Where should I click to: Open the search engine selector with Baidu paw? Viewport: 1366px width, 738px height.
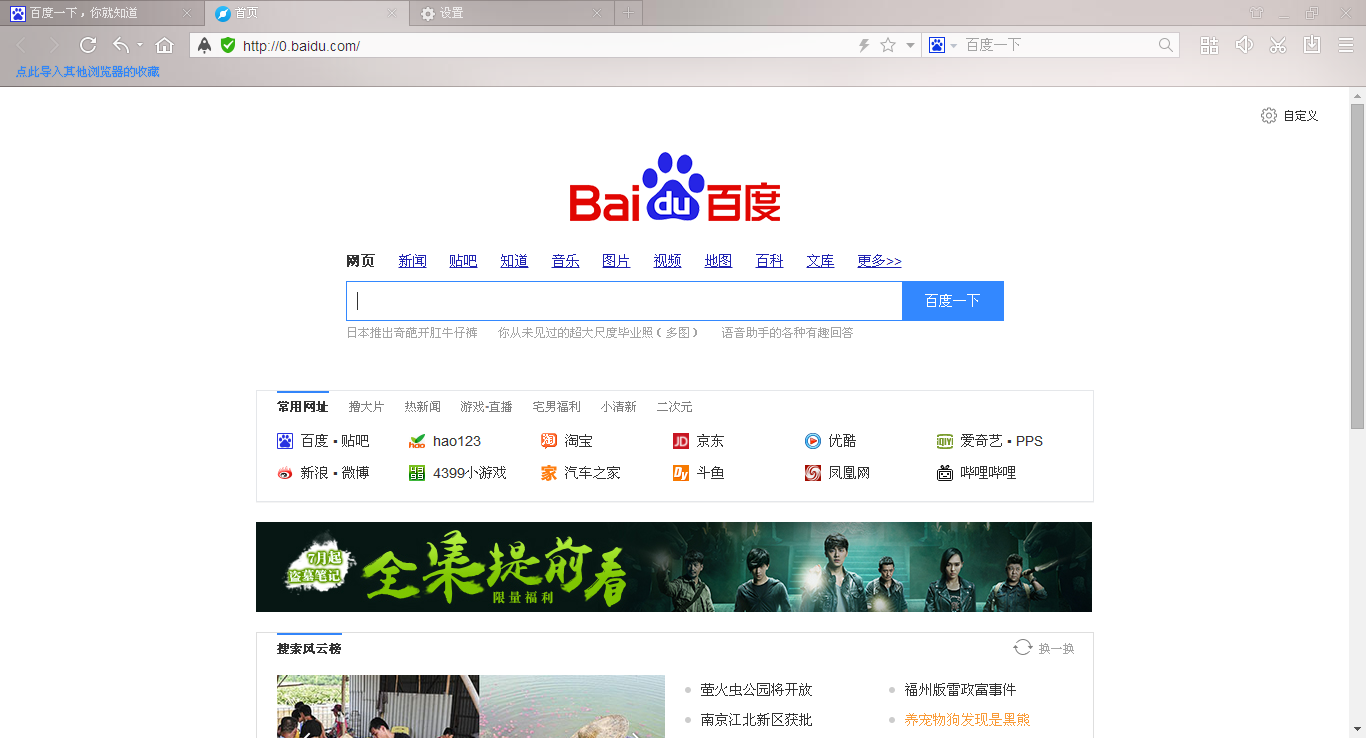click(942, 45)
